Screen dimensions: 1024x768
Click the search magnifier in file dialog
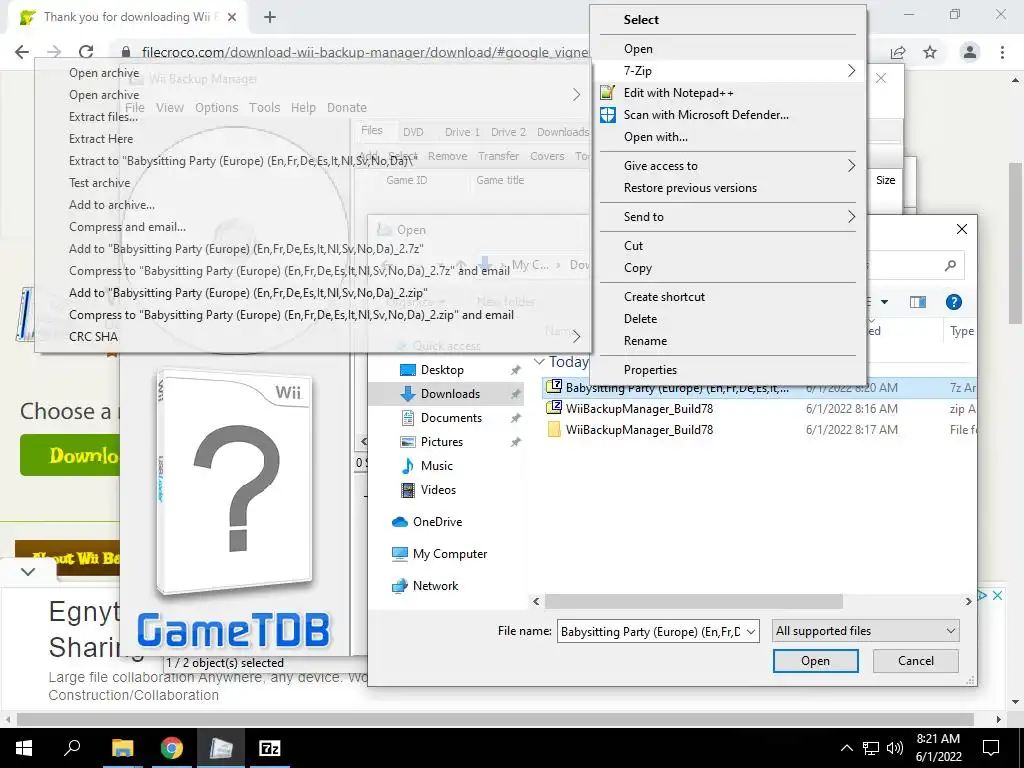(x=950, y=265)
